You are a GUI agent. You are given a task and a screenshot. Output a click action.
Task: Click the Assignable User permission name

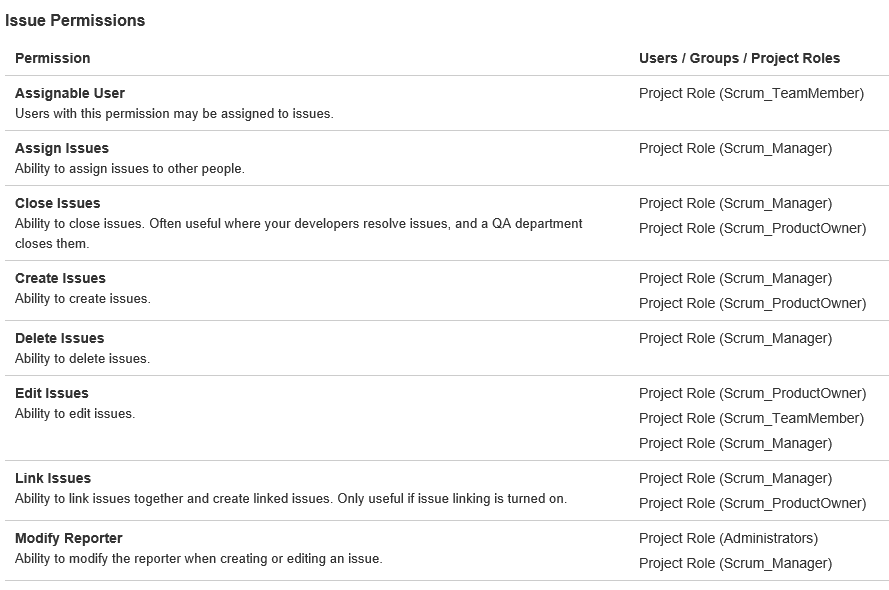pyautogui.click(x=70, y=93)
